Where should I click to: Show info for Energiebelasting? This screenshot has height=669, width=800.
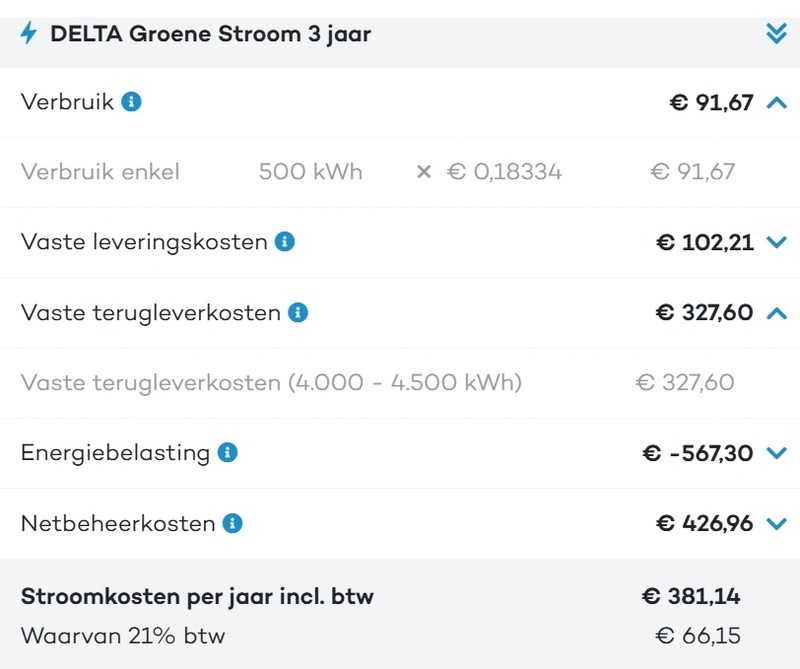(227, 452)
